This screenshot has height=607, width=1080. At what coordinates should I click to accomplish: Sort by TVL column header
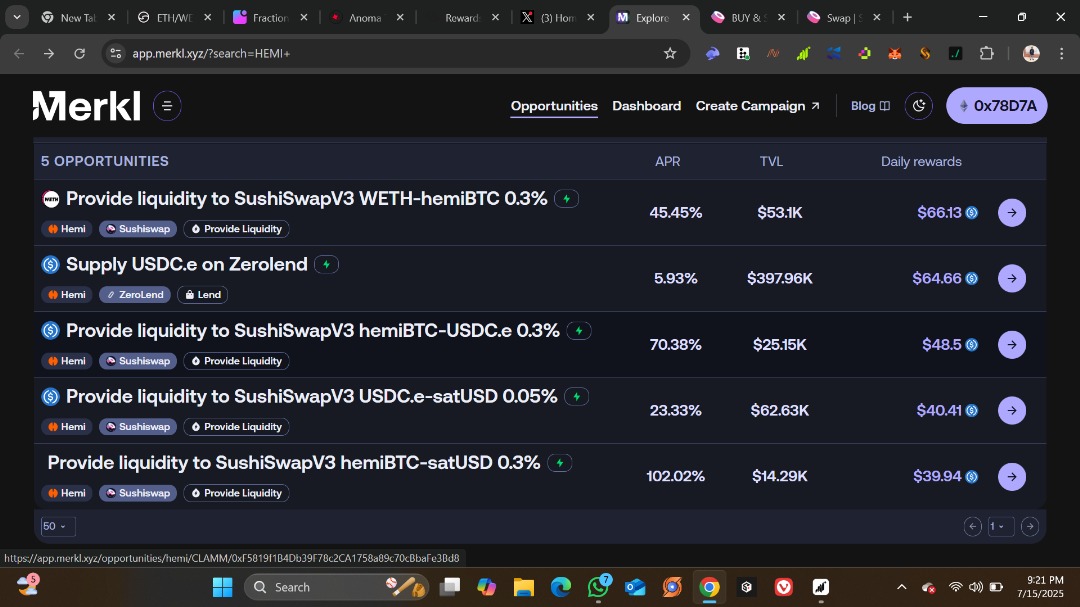(771, 161)
